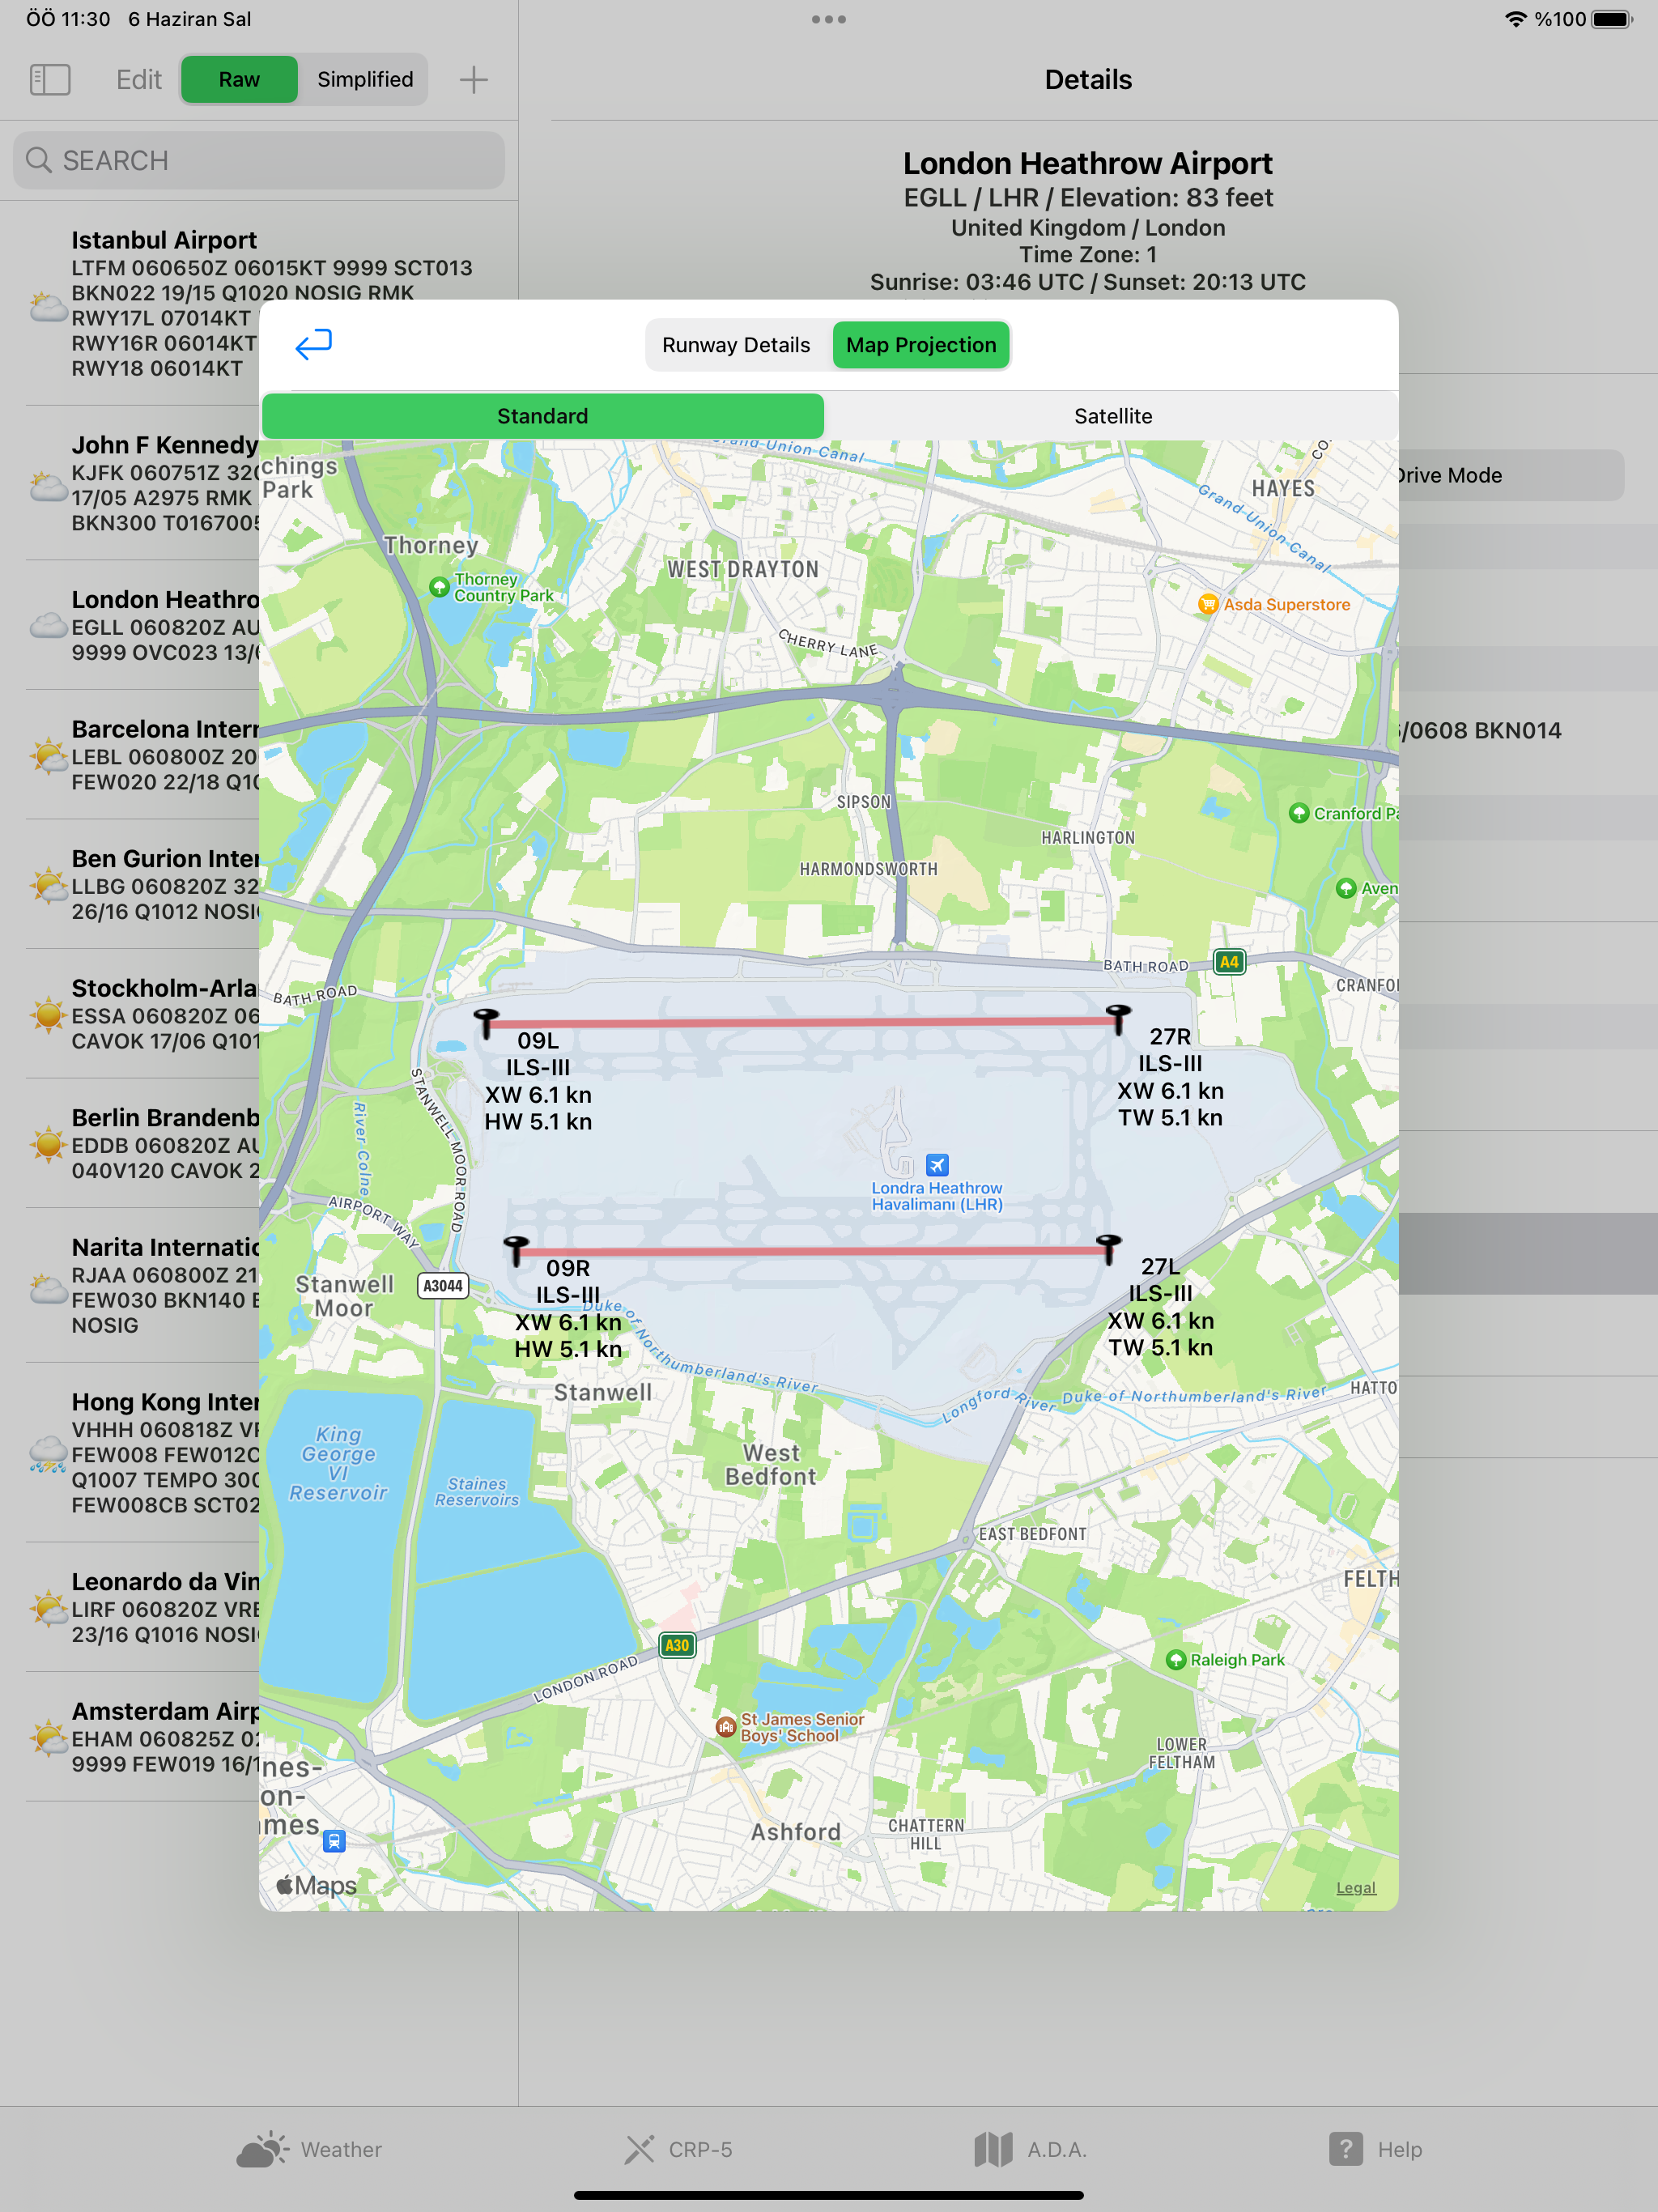Select Amsterdam Airport row
The width and height of the screenshot is (1658, 2212).
[130, 1737]
